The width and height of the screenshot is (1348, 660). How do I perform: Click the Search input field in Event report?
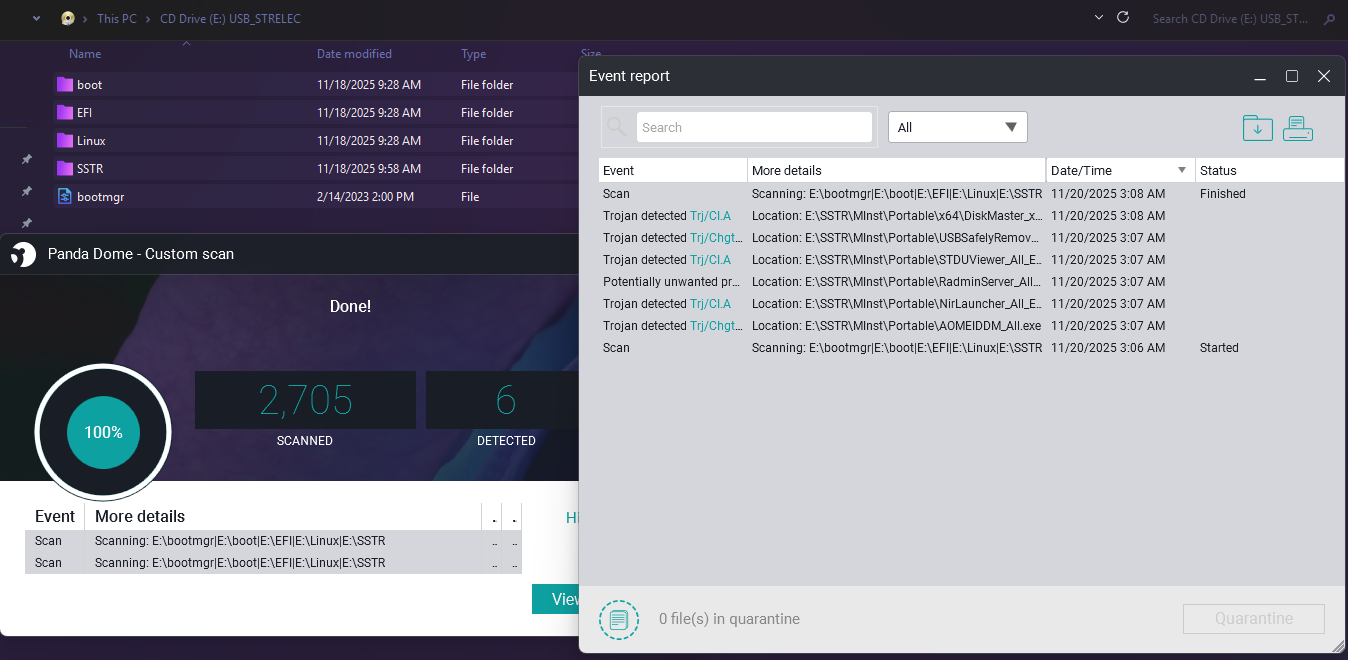[754, 127]
